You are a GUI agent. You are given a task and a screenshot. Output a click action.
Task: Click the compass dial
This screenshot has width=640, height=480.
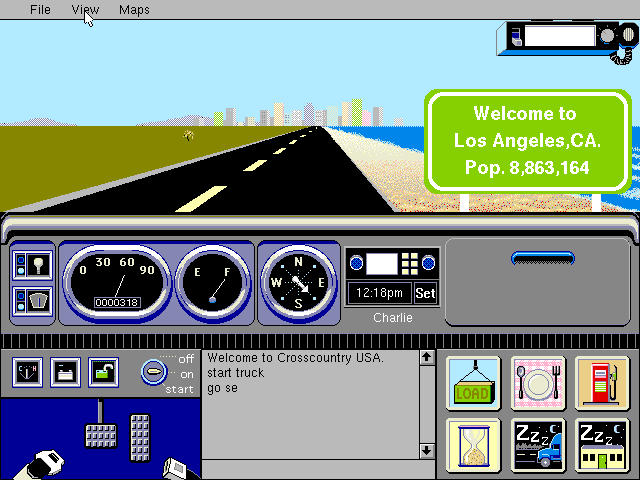(x=298, y=282)
